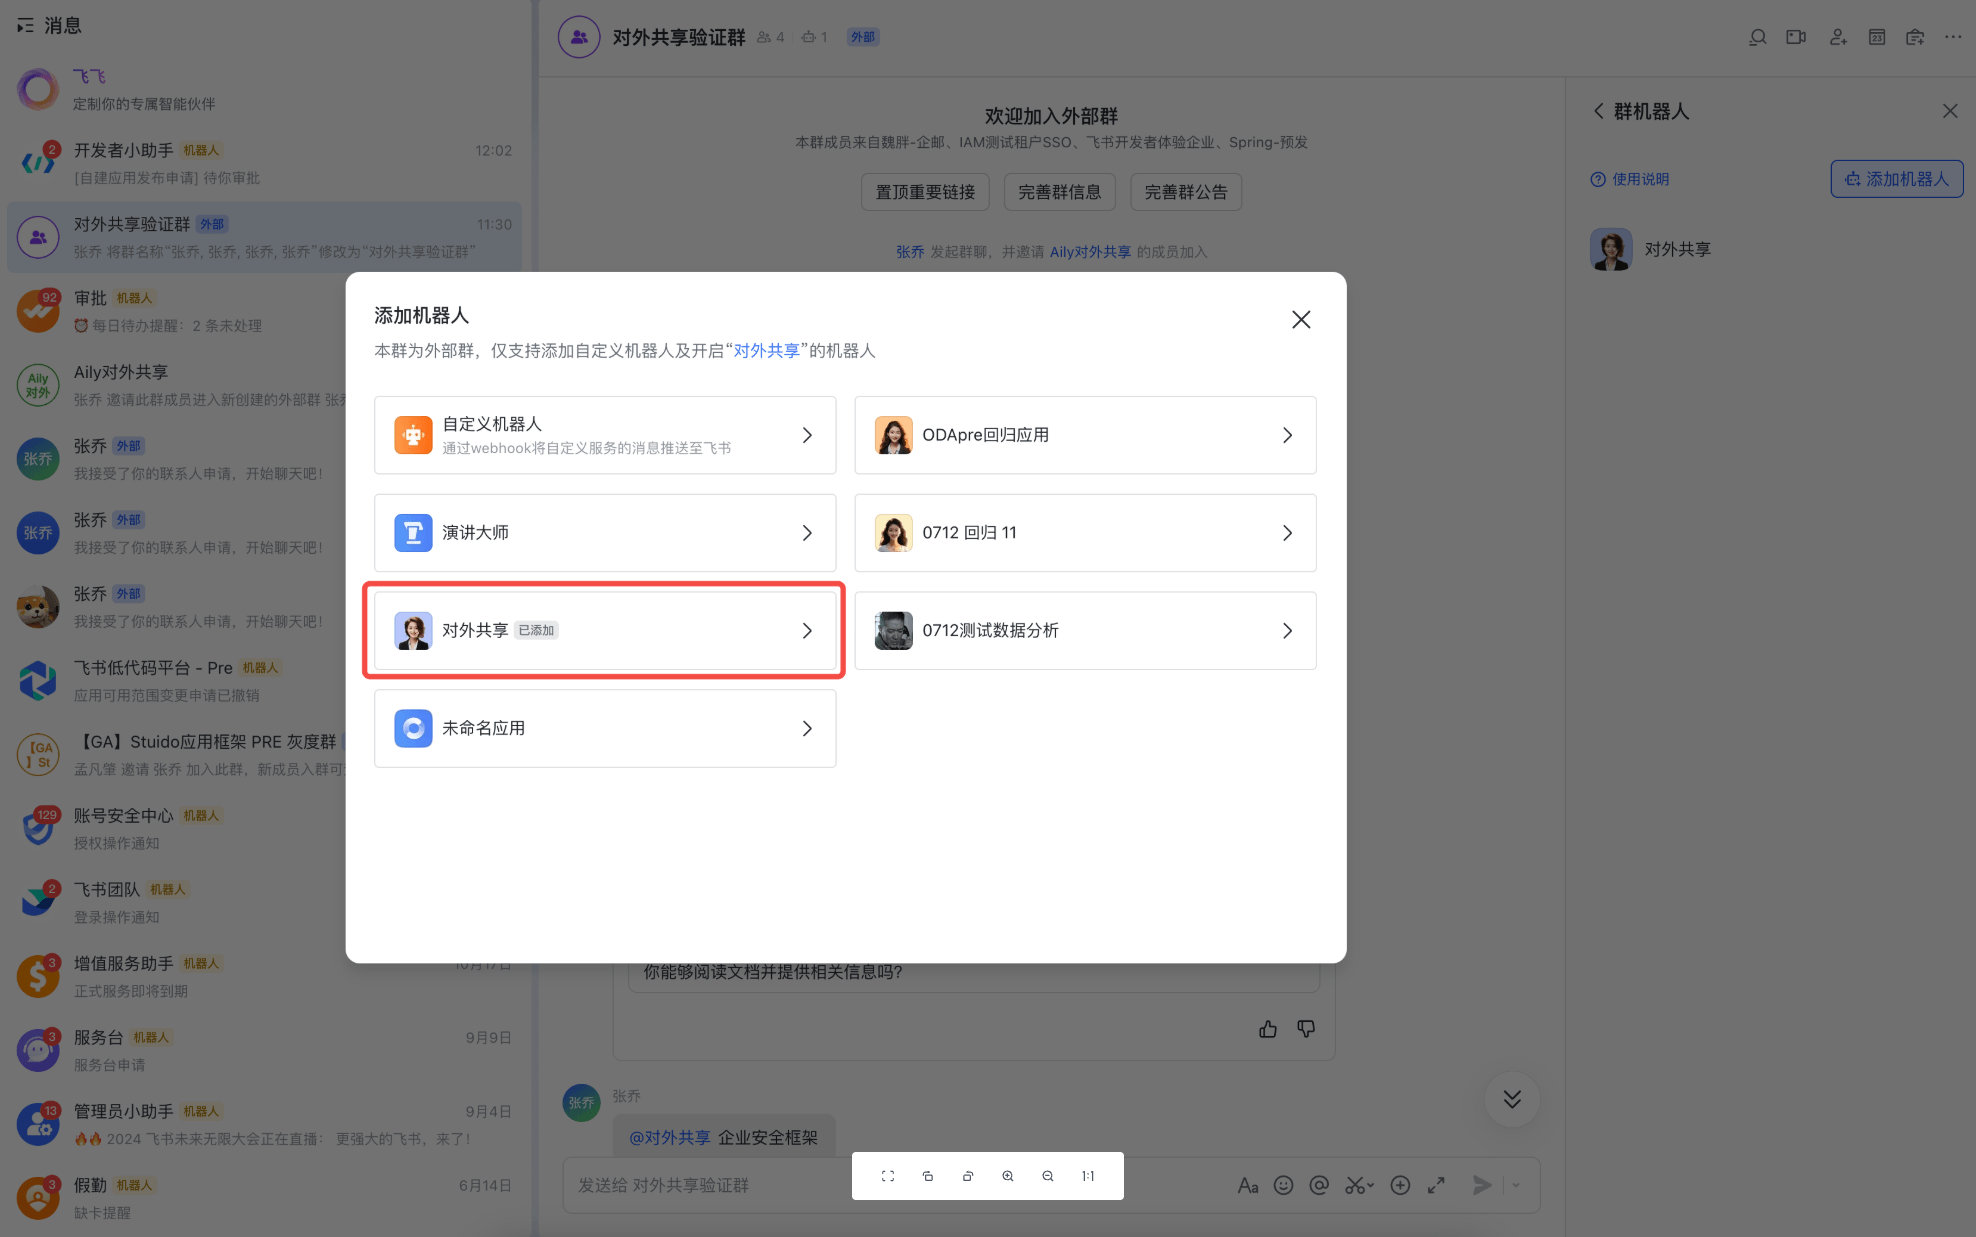Image resolution: width=1976 pixels, height=1237 pixels.
Task: Open 飞飞 smart assistant chat
Action: tap(264, 90)
